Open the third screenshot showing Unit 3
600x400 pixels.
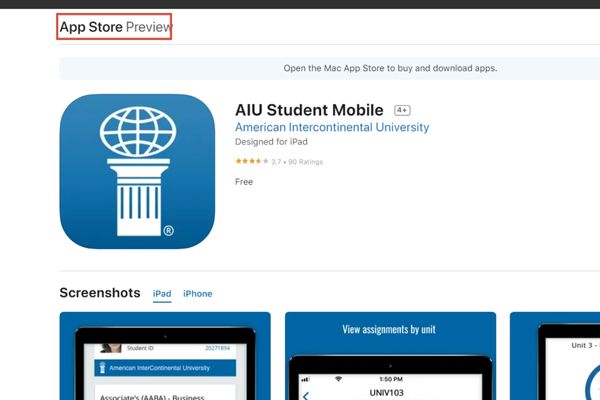pyautogui.click(x=555, y=356)
